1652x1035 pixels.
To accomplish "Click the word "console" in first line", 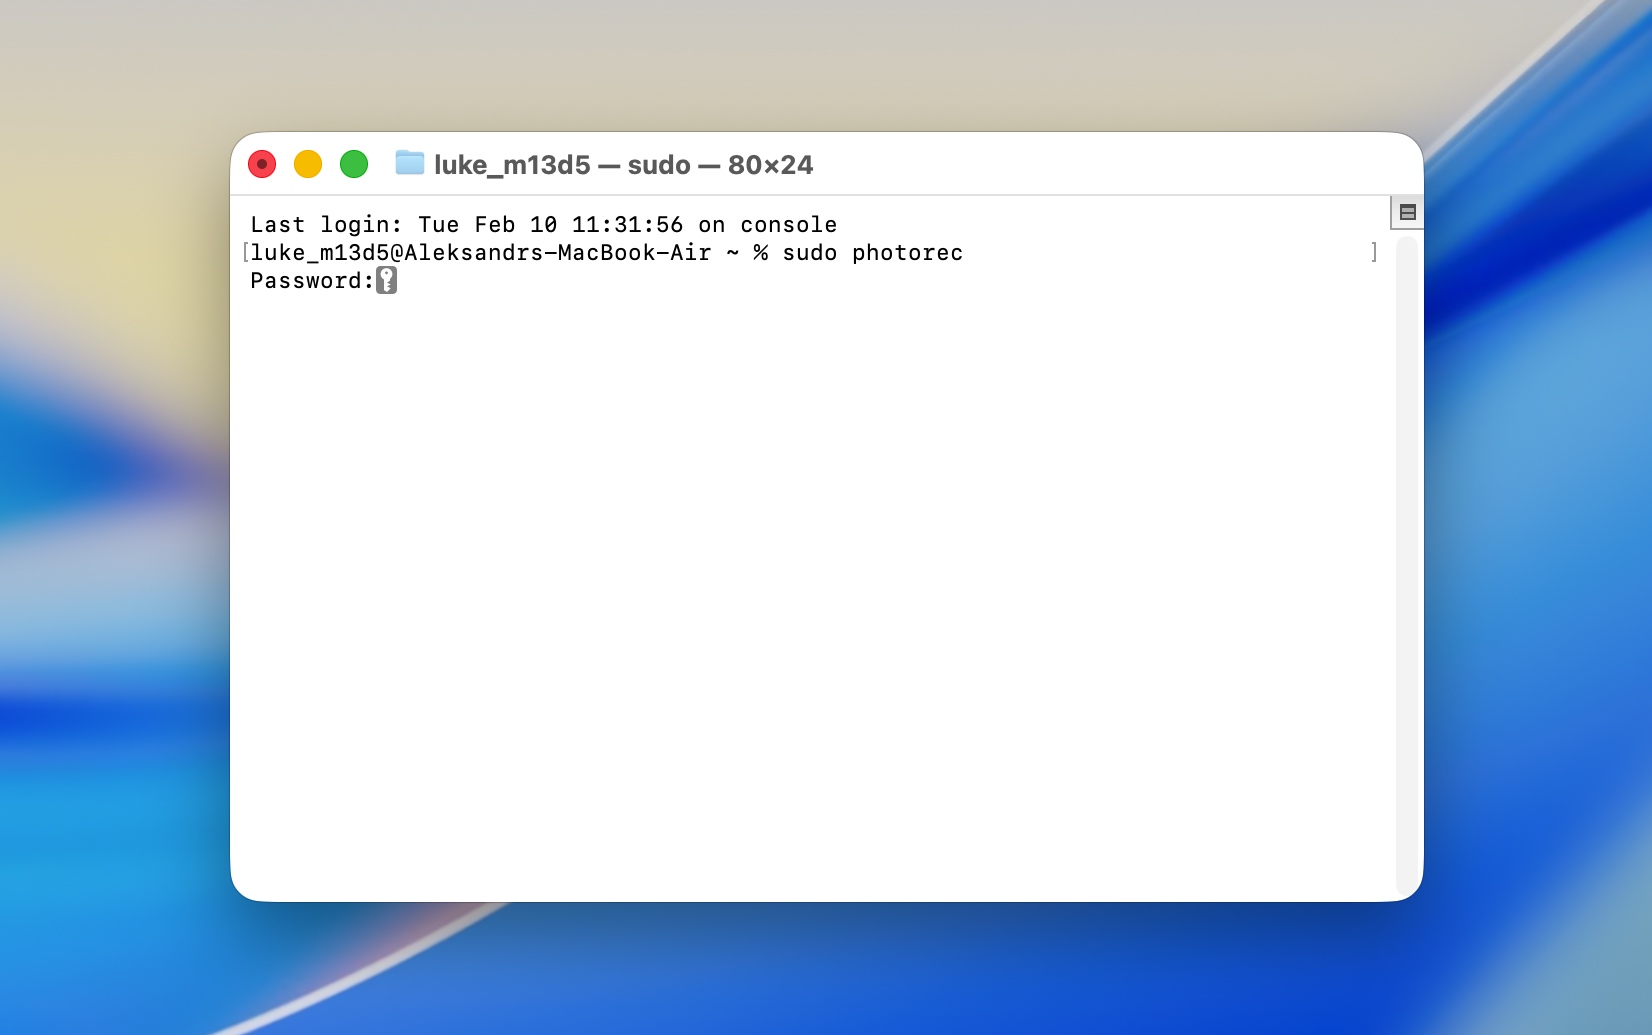I will coord(788,225).
